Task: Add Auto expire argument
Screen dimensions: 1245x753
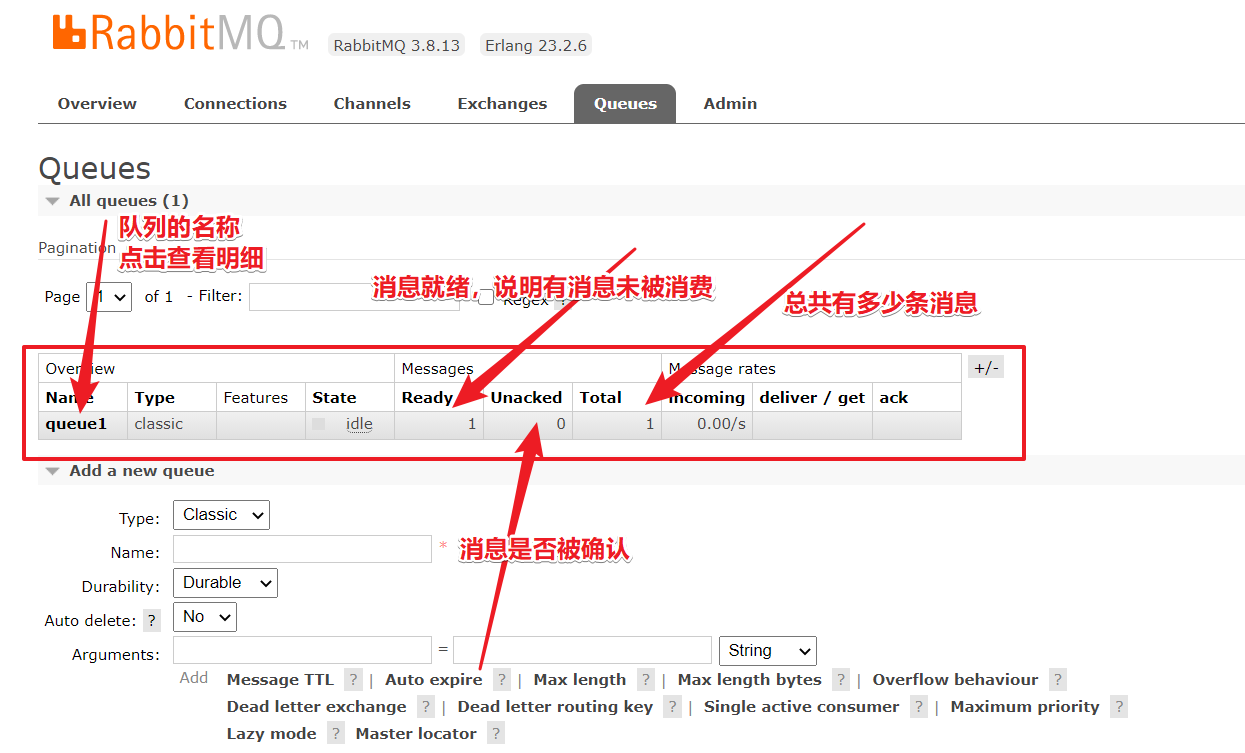Action: pos(434,680)
